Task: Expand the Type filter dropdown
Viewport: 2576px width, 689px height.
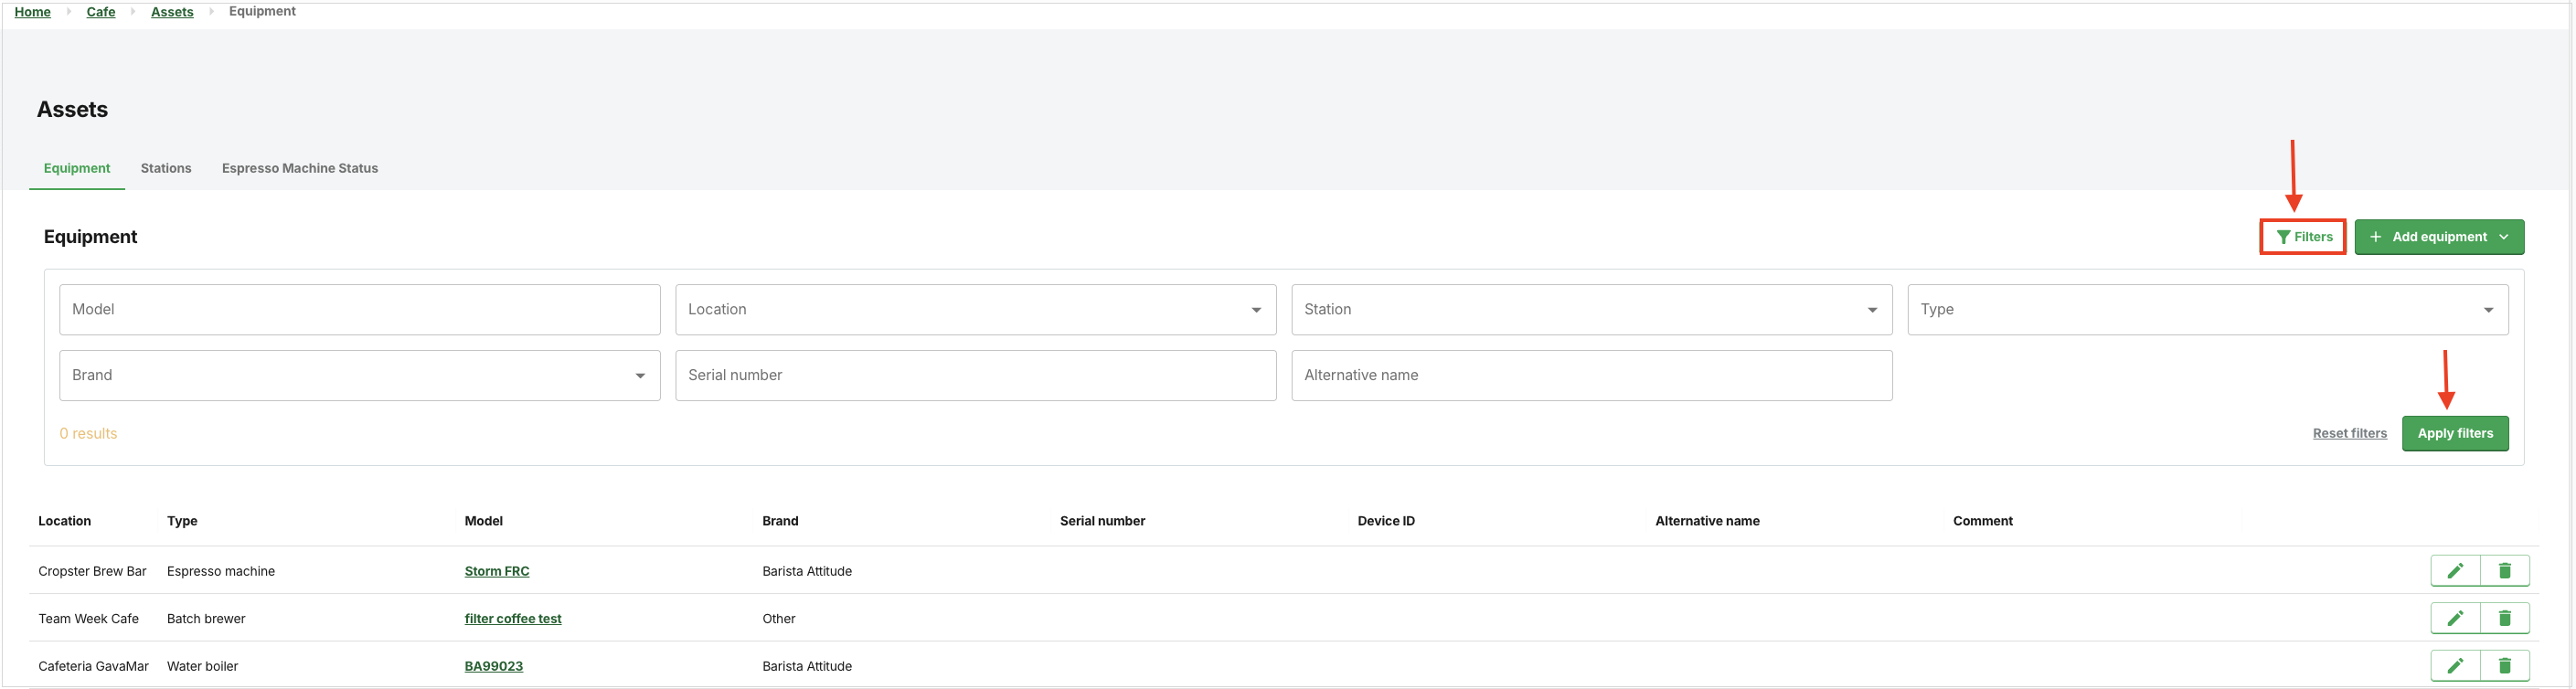Action: point(2207,310)
